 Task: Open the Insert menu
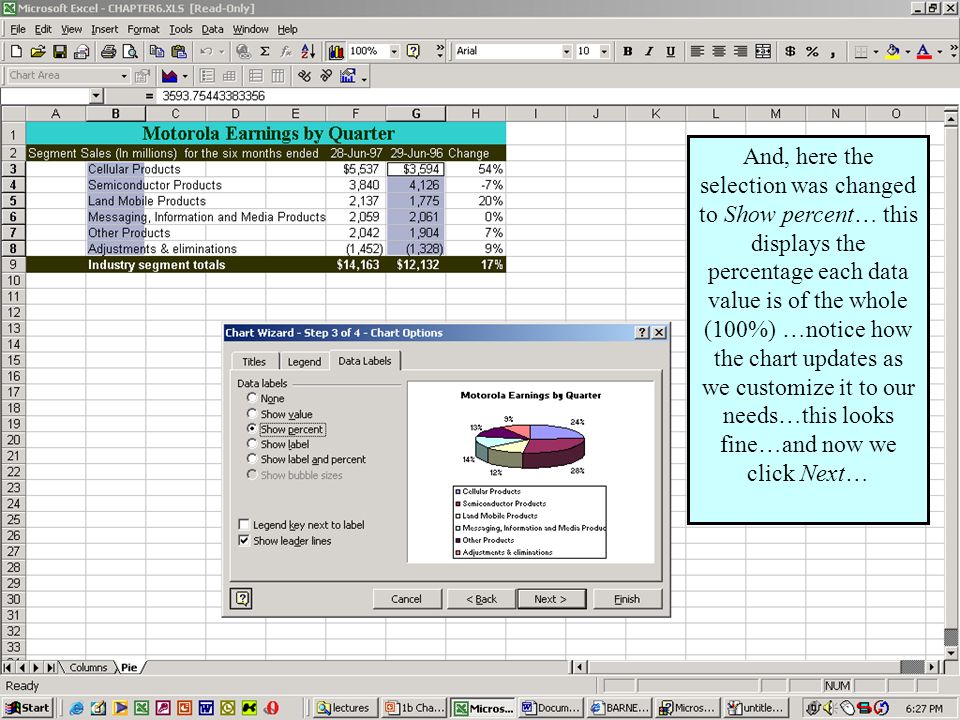[105, 29]
